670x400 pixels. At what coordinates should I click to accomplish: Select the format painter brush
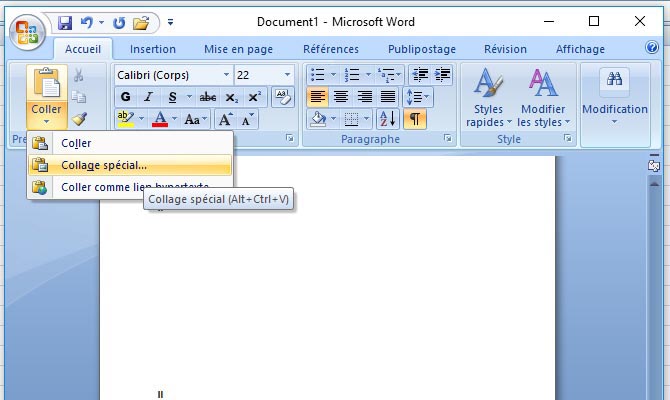[79, 119]
